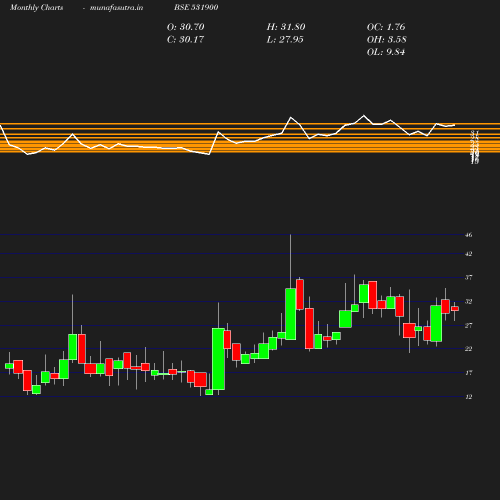Image resolution: width=500 pixels, height=500 pixels.
Task: Click the 'OC: 1.76' value
Action: [x=386, y=27]
